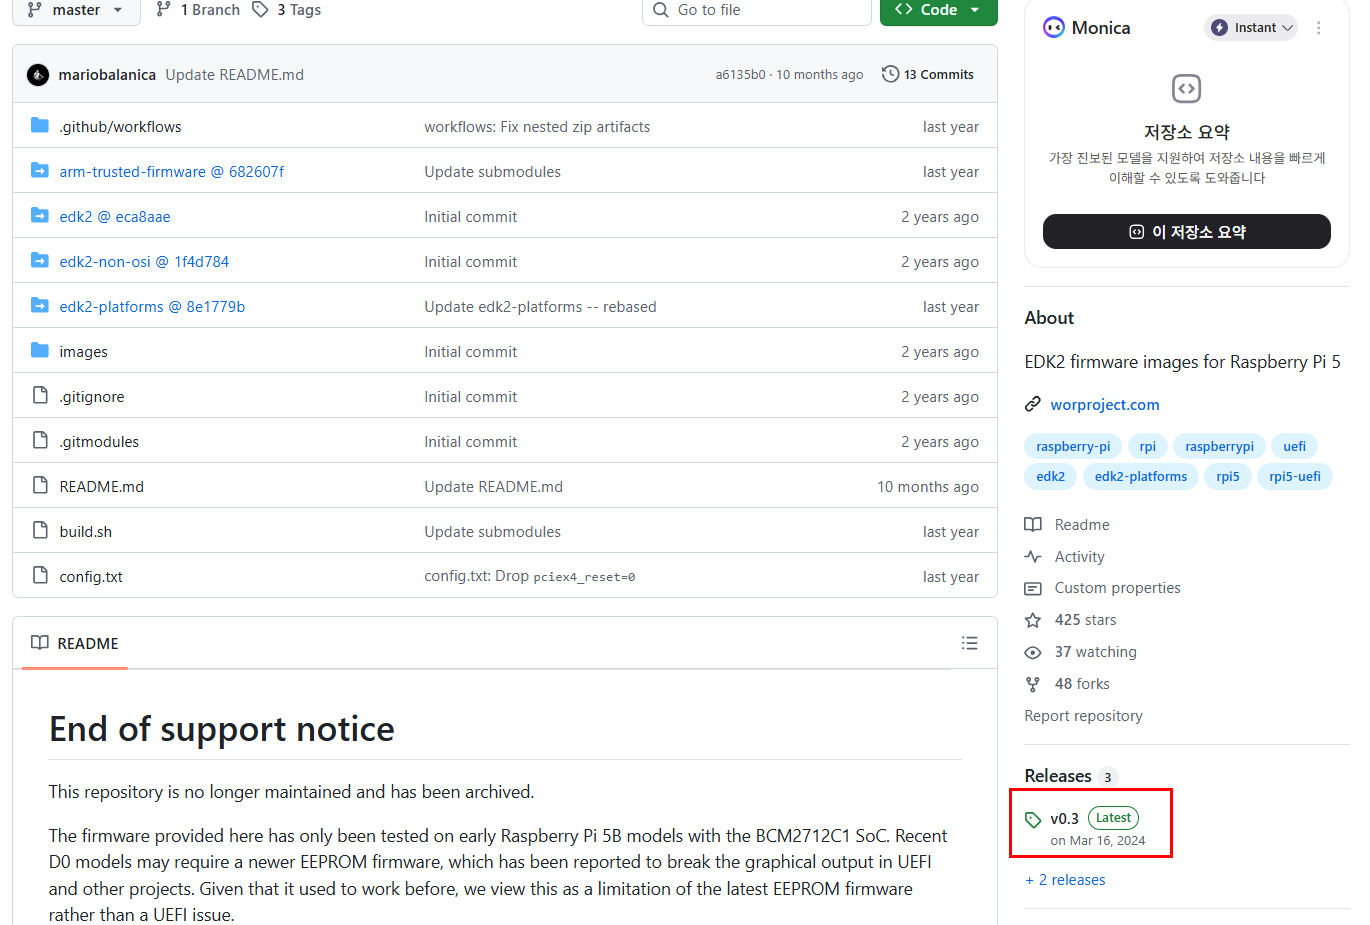Click the submodule icon beside edk2 @ eca8aae
This screenshot has height=925, width=1370.
40,216
